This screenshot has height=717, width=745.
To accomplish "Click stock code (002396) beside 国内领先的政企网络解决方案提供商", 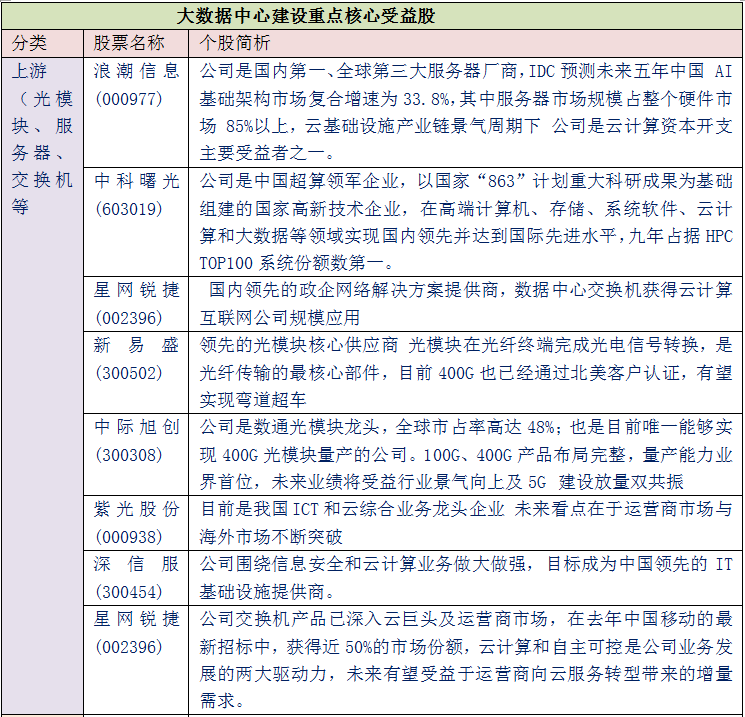I will tap(129, 318).
